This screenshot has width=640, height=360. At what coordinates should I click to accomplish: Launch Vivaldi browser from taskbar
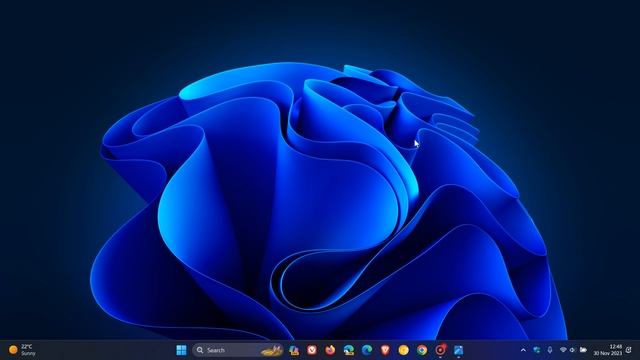point(312,350)
